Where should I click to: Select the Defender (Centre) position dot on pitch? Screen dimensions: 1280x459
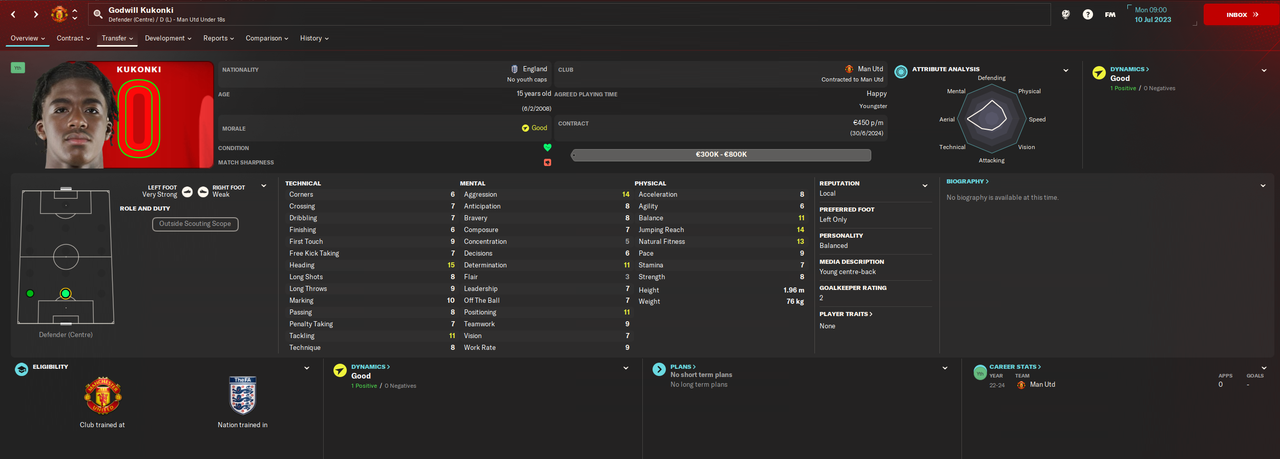tap(65, 293)
